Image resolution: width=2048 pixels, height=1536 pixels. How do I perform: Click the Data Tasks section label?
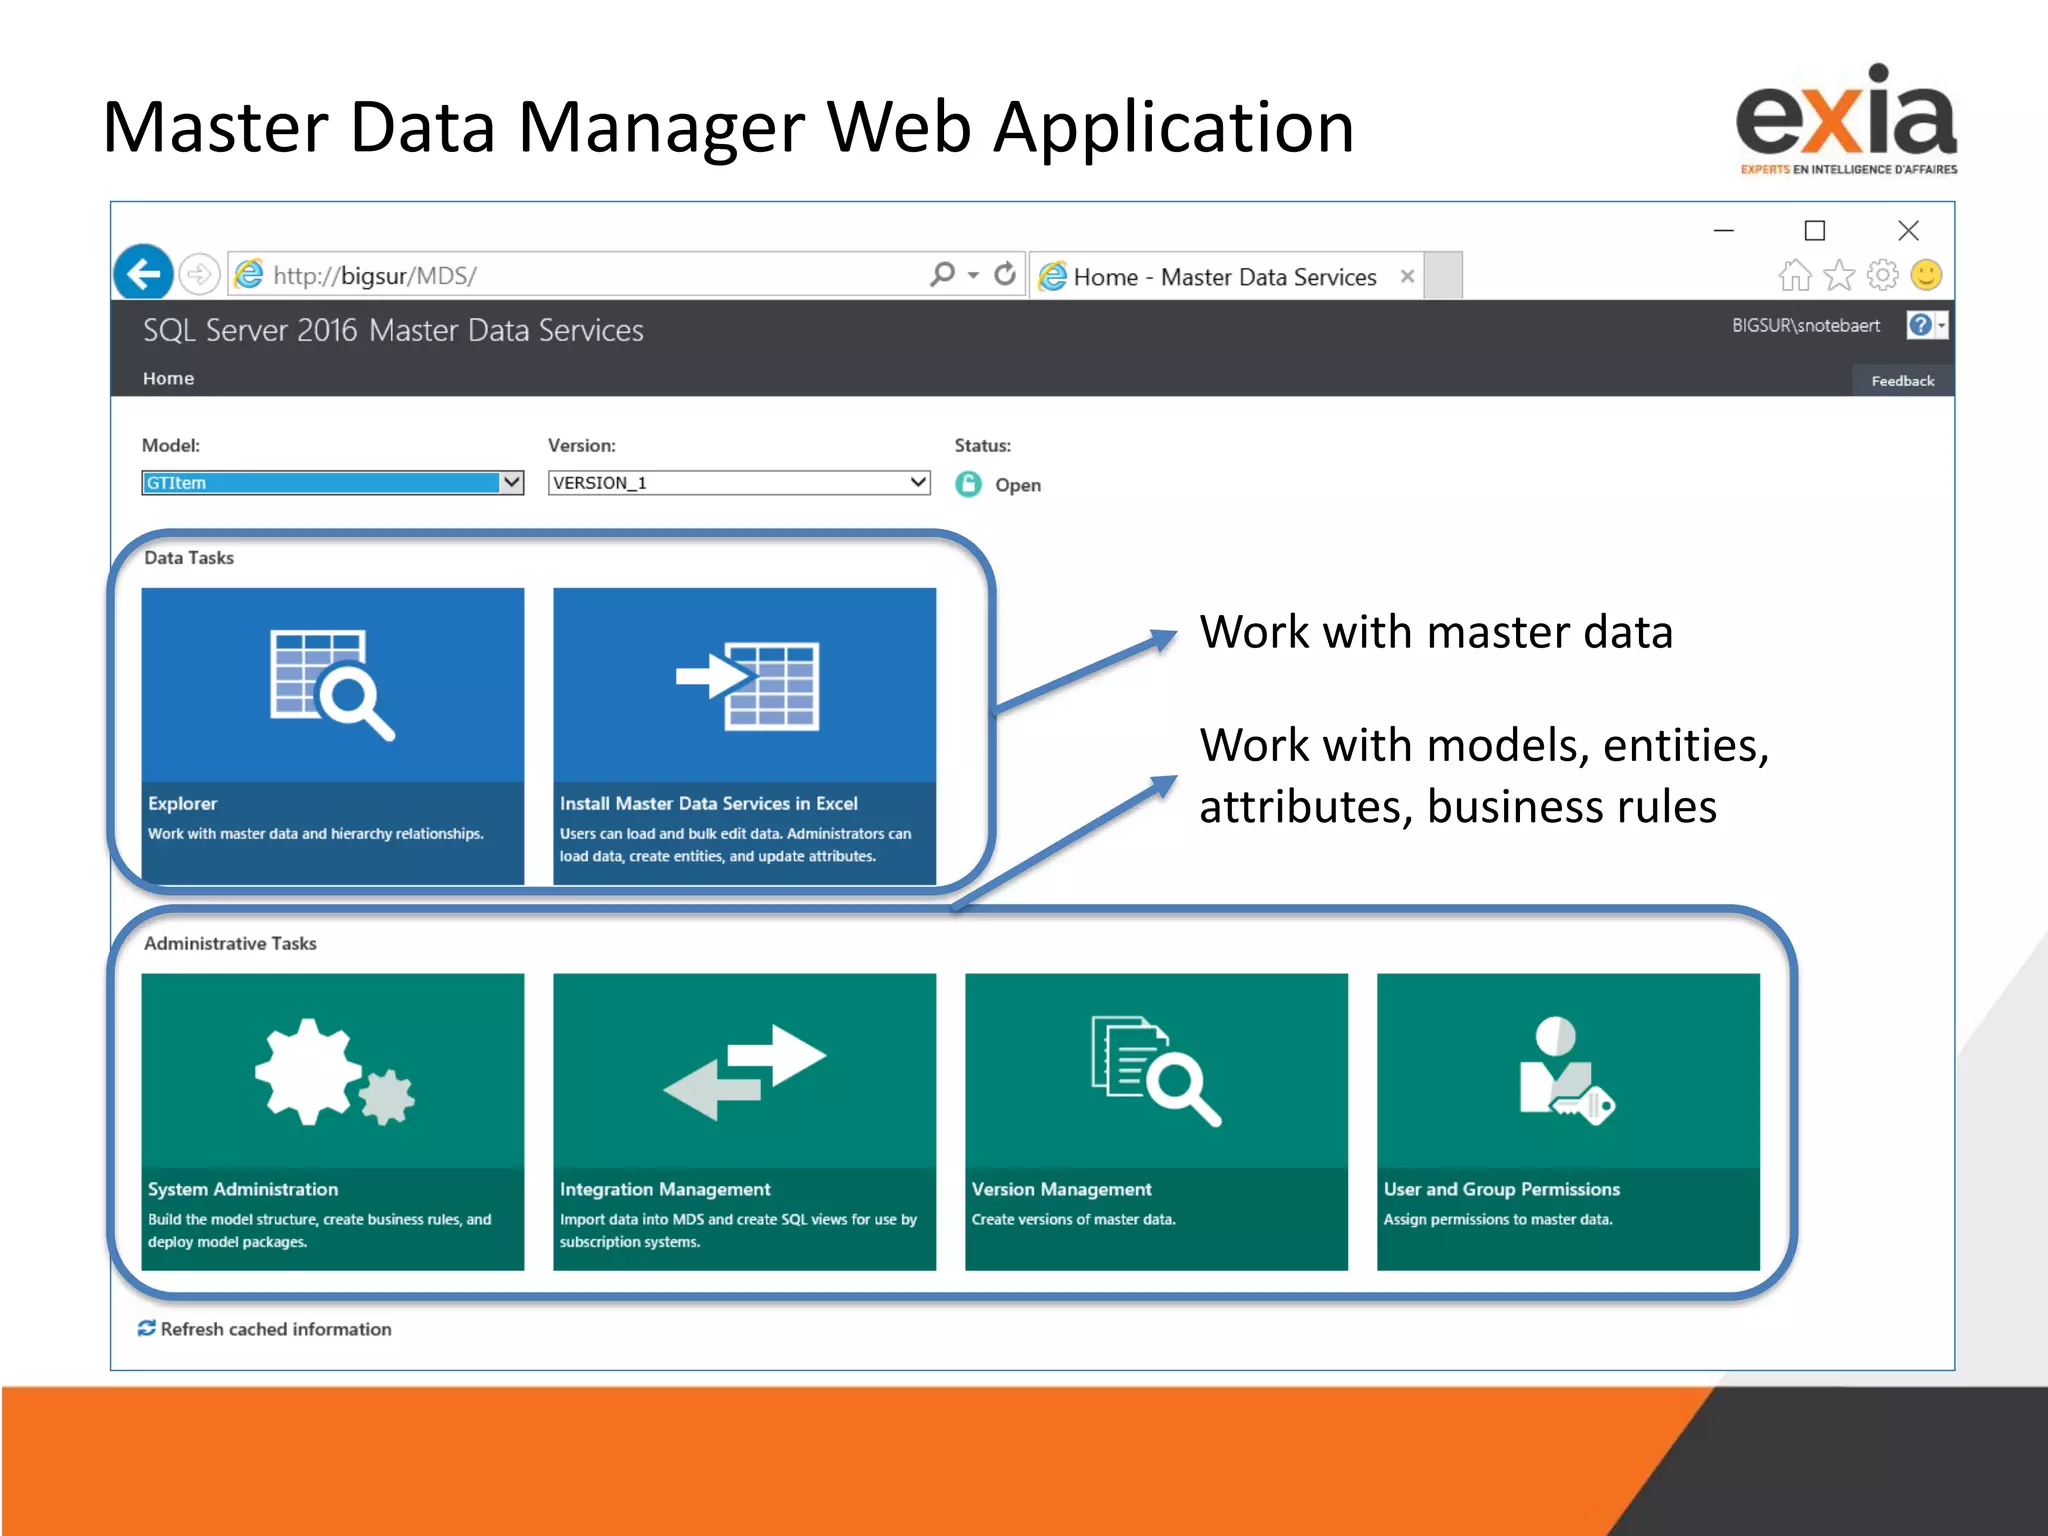(189, 558)
